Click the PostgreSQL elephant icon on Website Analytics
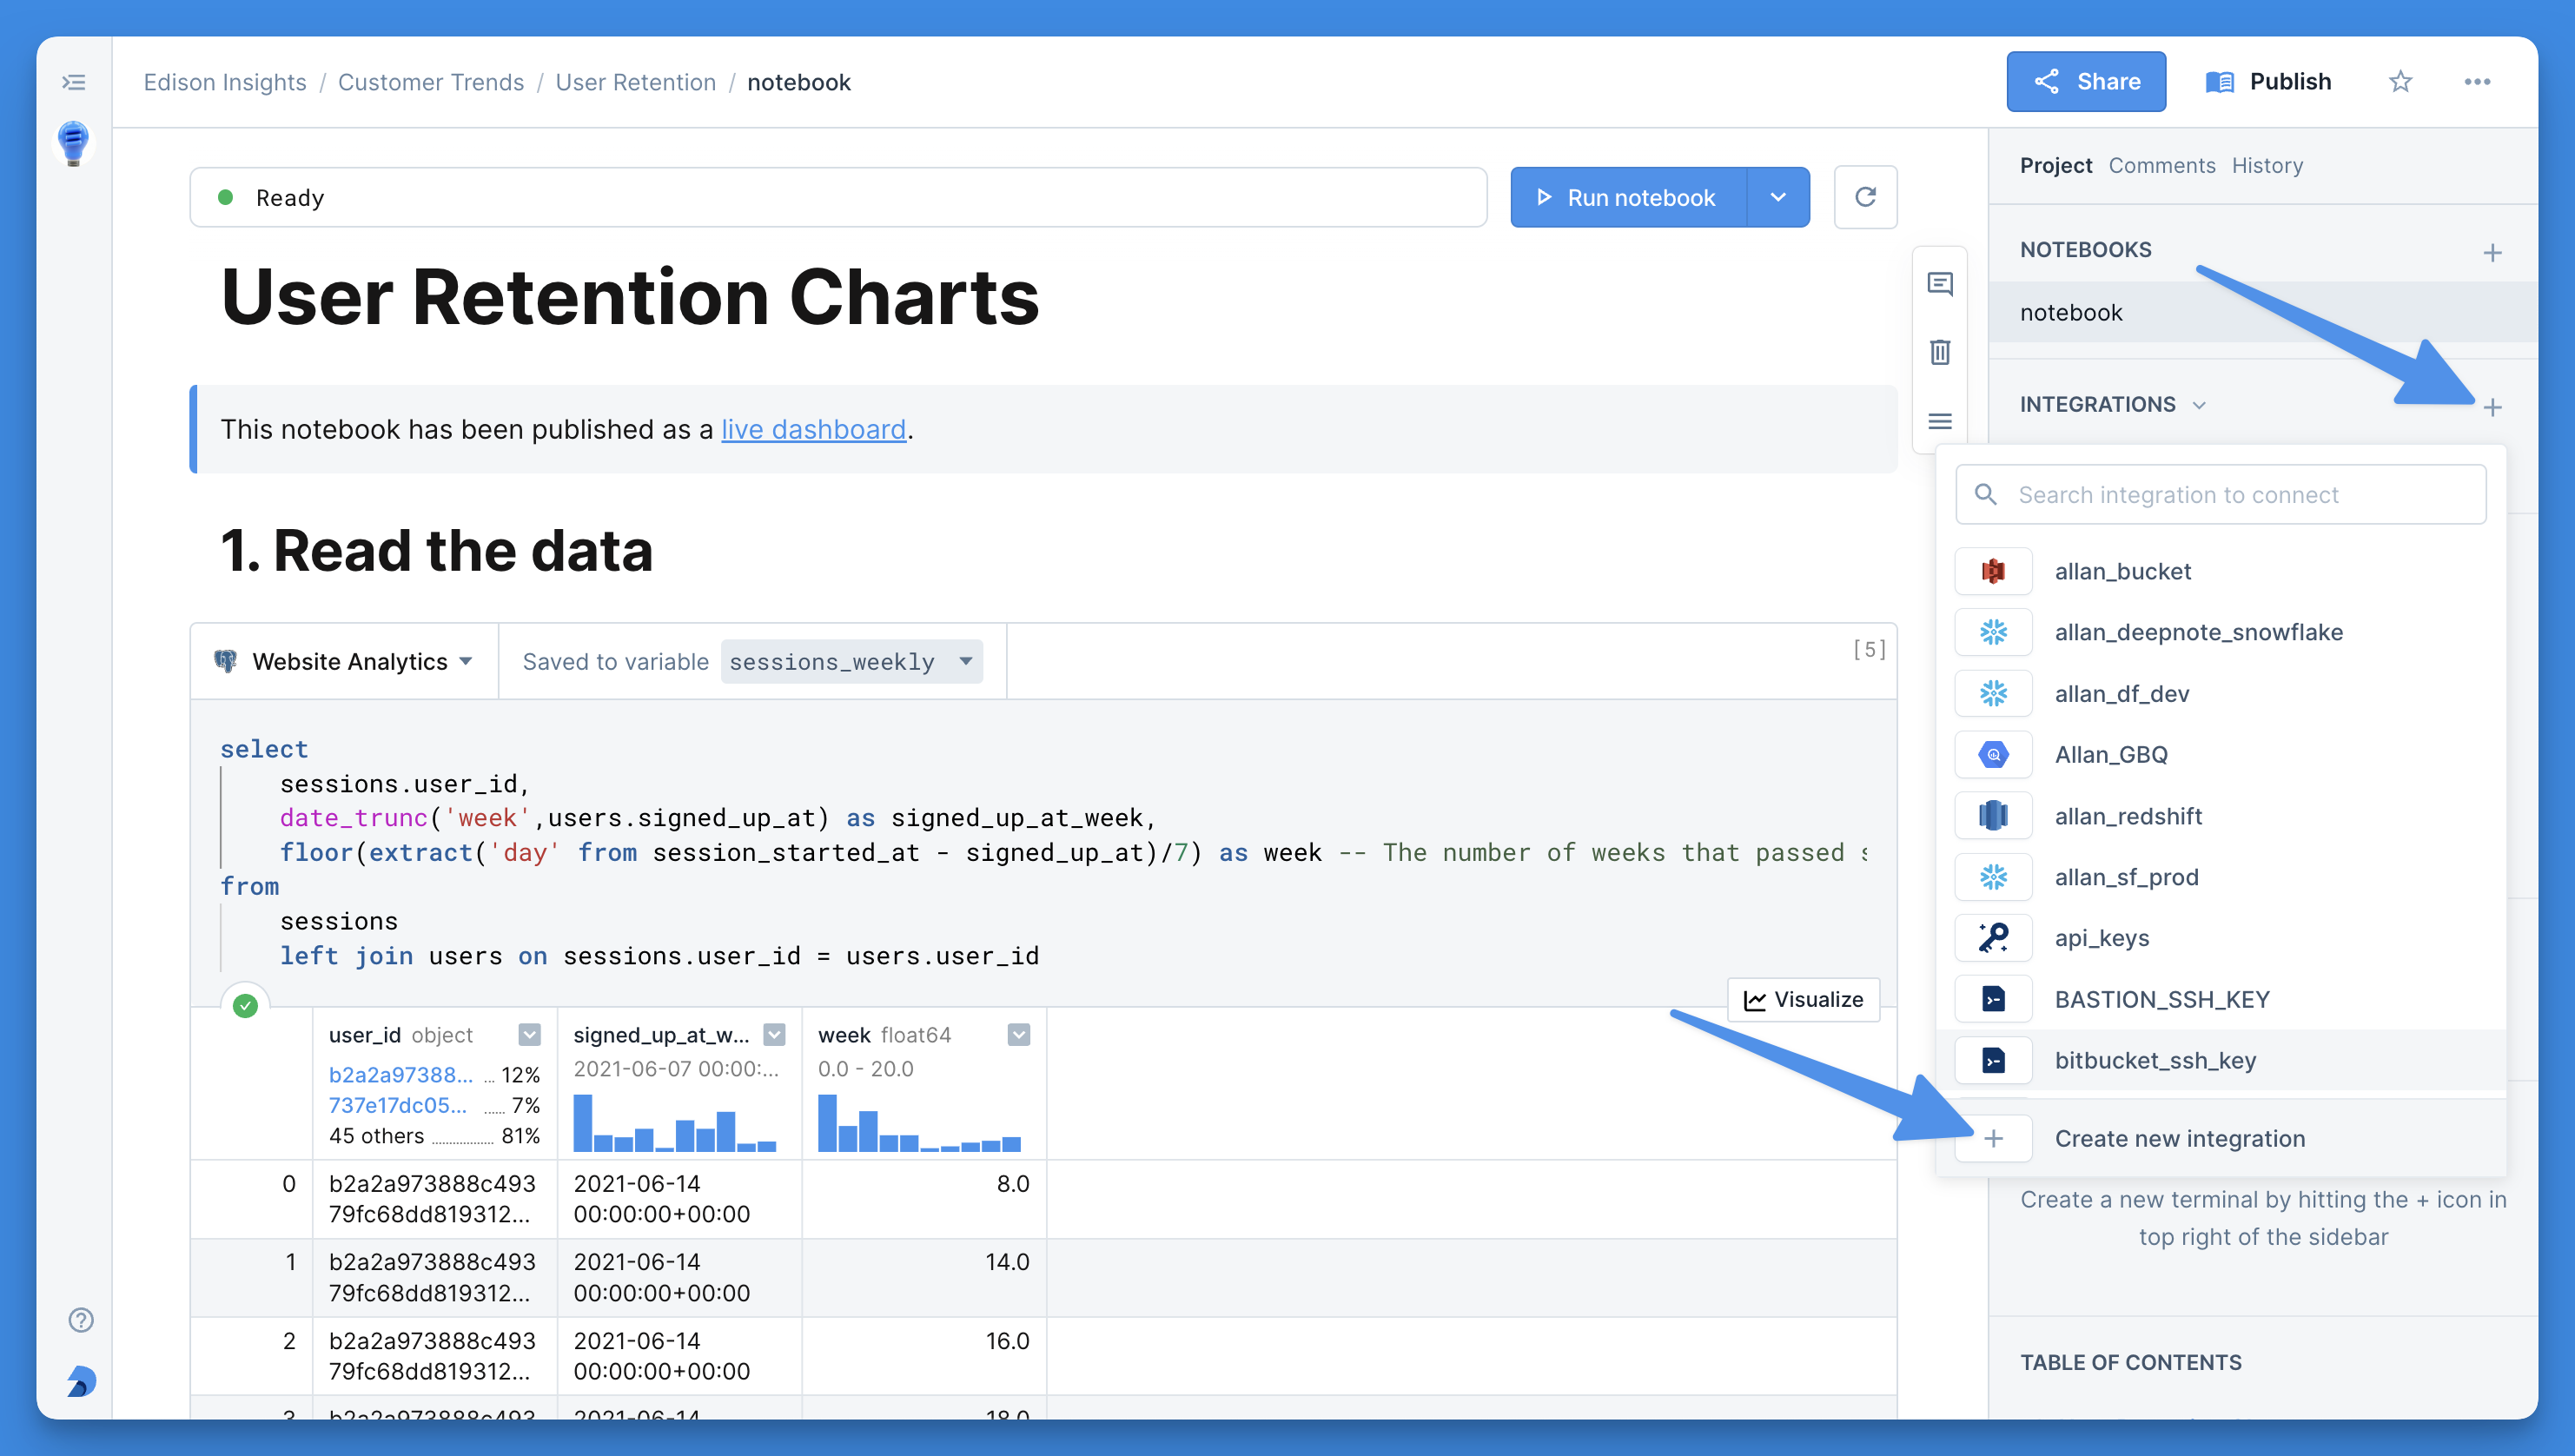2575x1456 pixels. coord(226,661)
